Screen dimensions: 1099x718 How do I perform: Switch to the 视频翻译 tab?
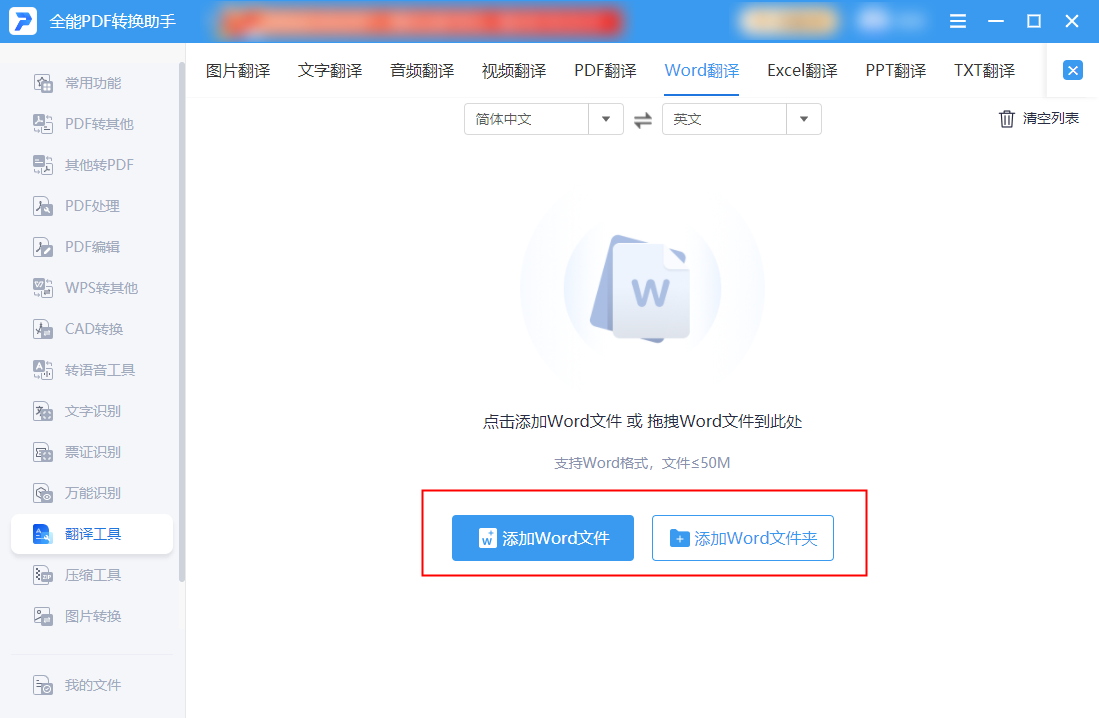tap(514, 71)
